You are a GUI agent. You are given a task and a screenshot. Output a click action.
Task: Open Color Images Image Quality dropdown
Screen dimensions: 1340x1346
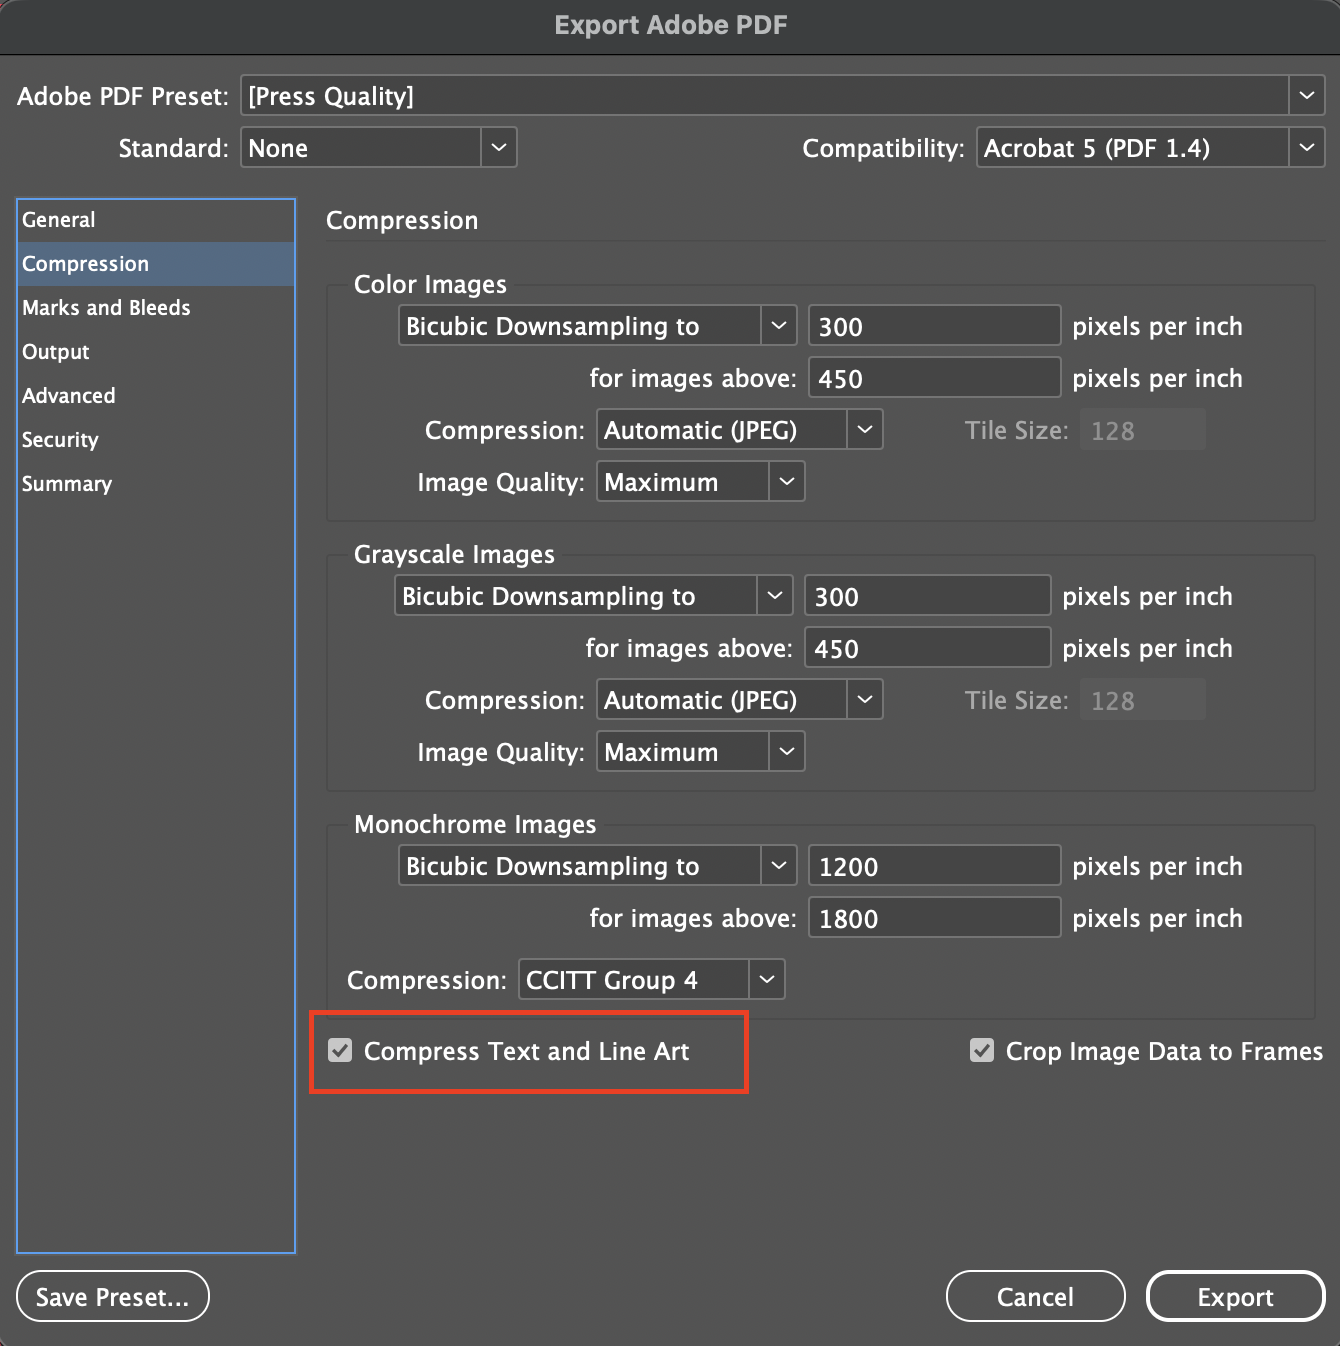[701, 482]
